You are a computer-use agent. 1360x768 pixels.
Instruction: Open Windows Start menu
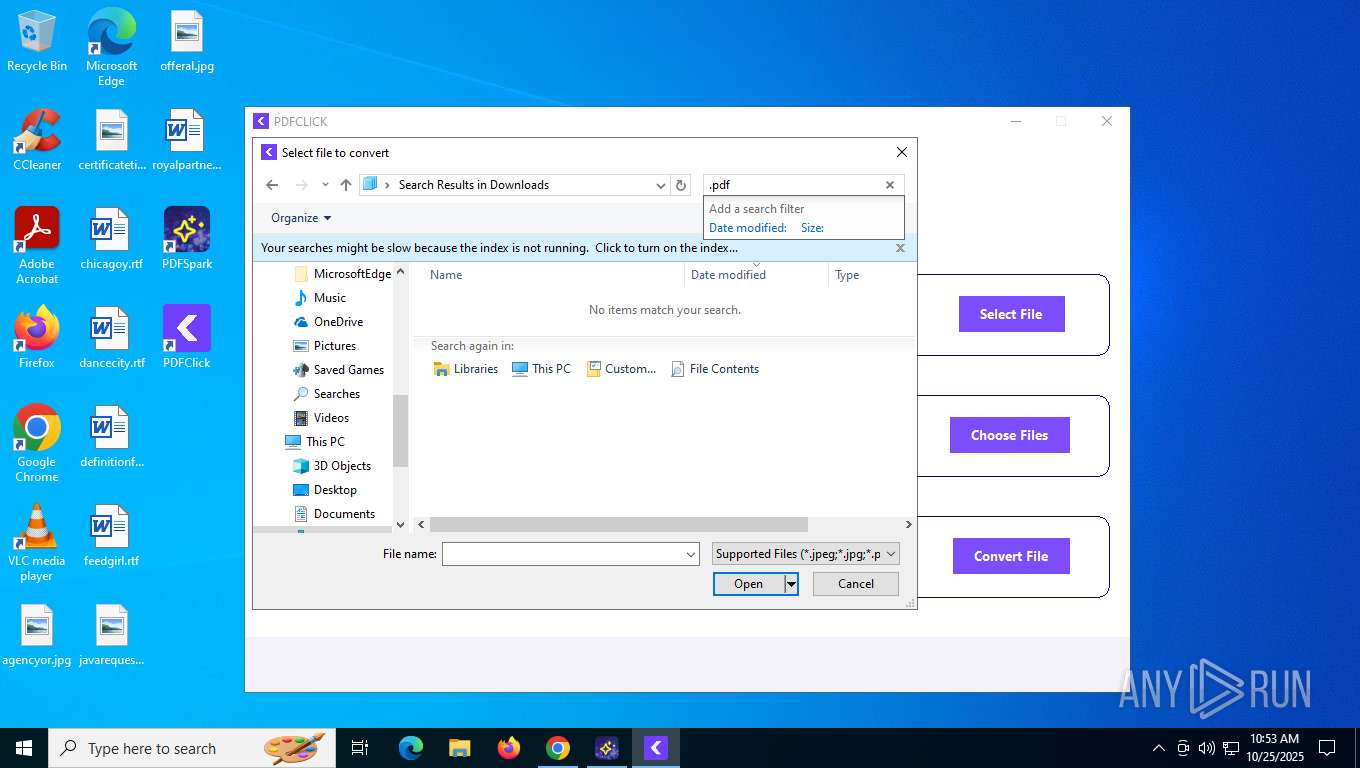pyautogui.click(x=24, y=748)
